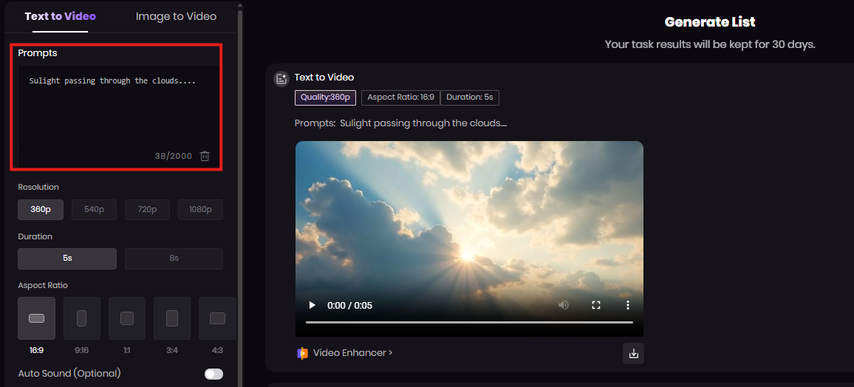Download the generated video
Image resolution: width=854 pixels, height=387 pixels.
(633, 354)
